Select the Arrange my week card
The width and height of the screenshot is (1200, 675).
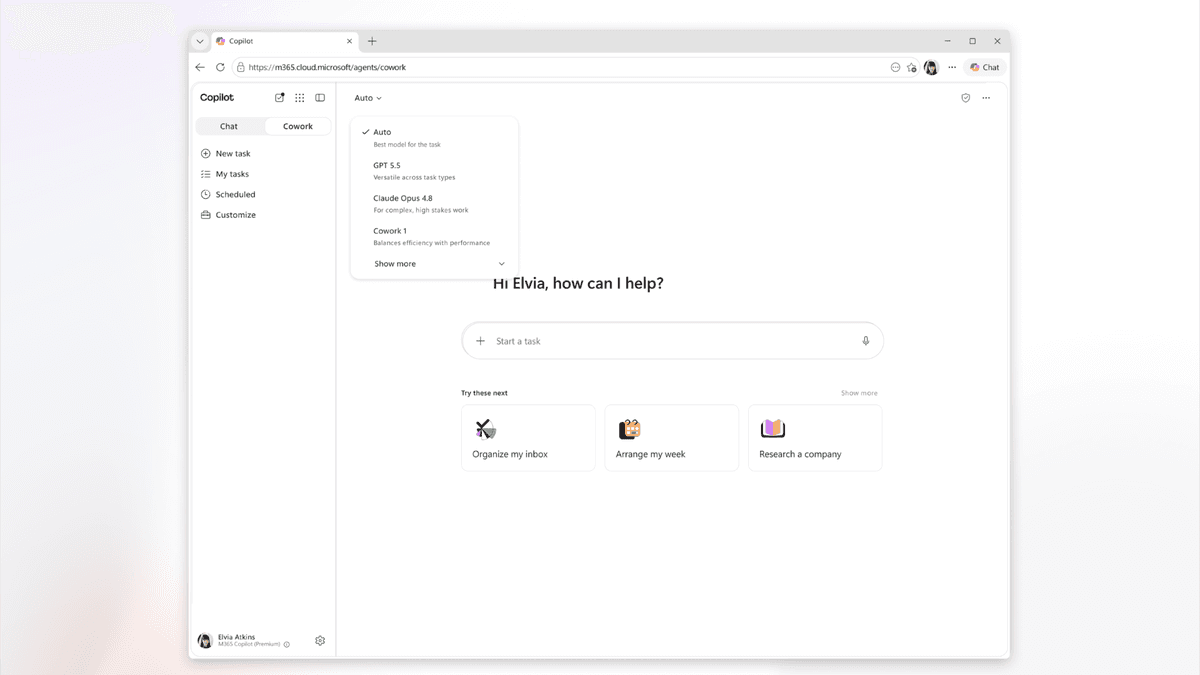(672, 437)
